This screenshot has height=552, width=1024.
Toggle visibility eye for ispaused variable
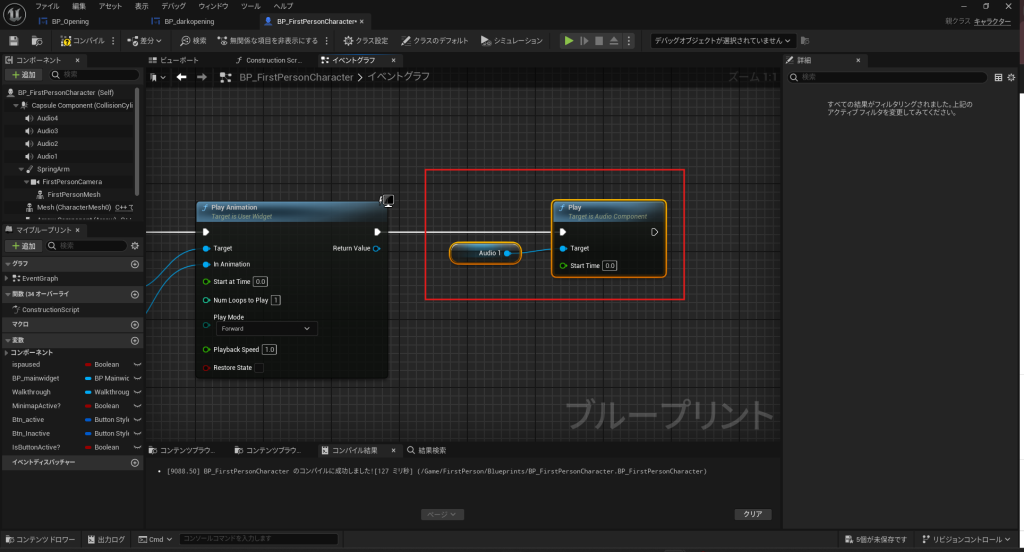tap(138, 365)
